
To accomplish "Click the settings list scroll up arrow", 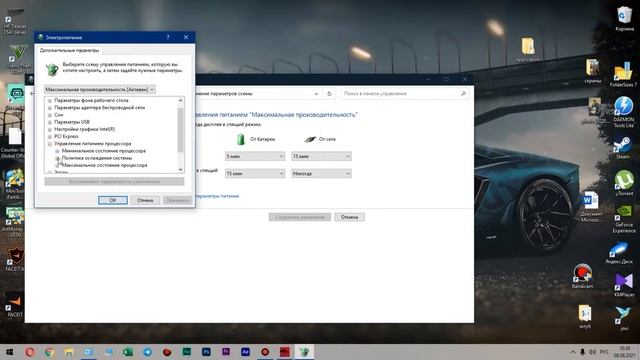I will [x=180, y=100].
